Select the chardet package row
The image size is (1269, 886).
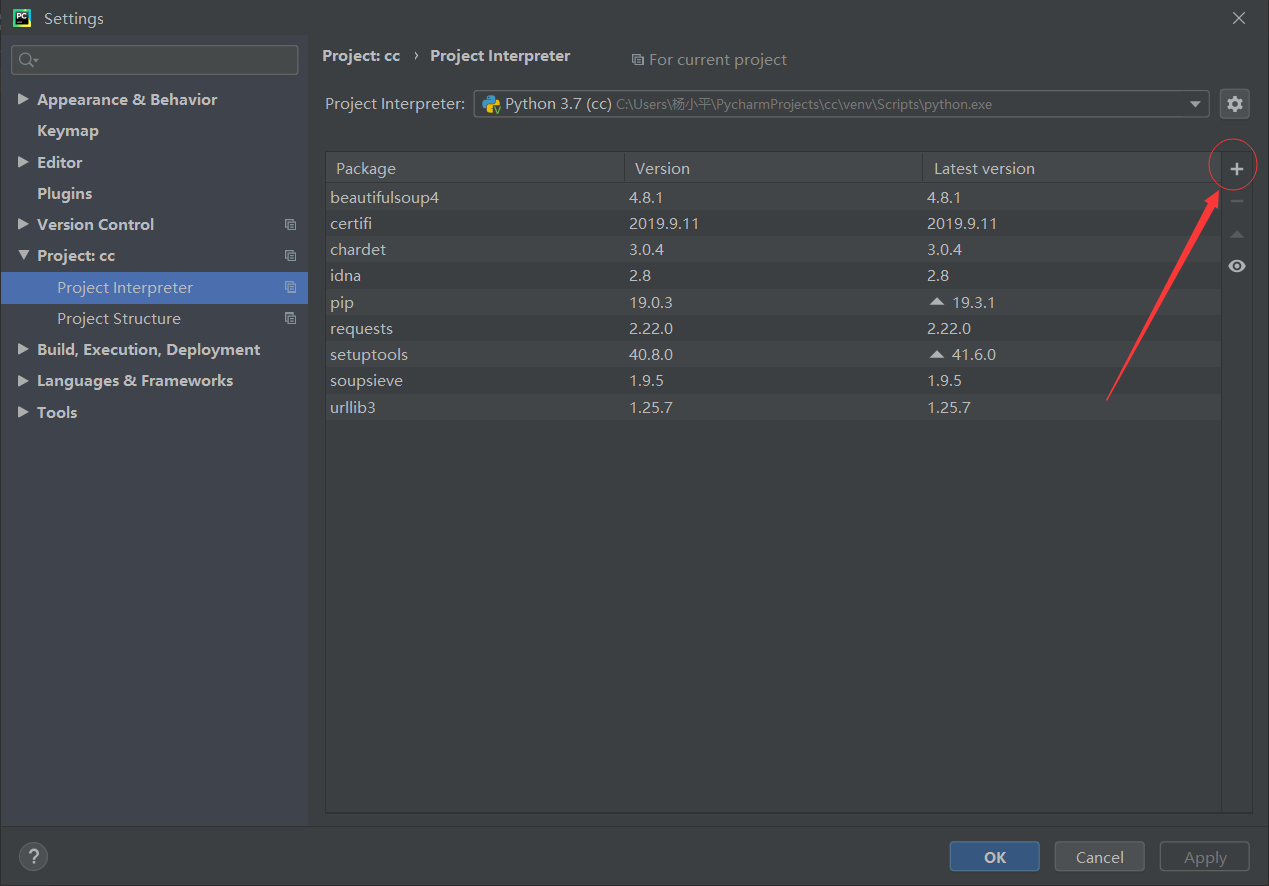pos(773,249)
